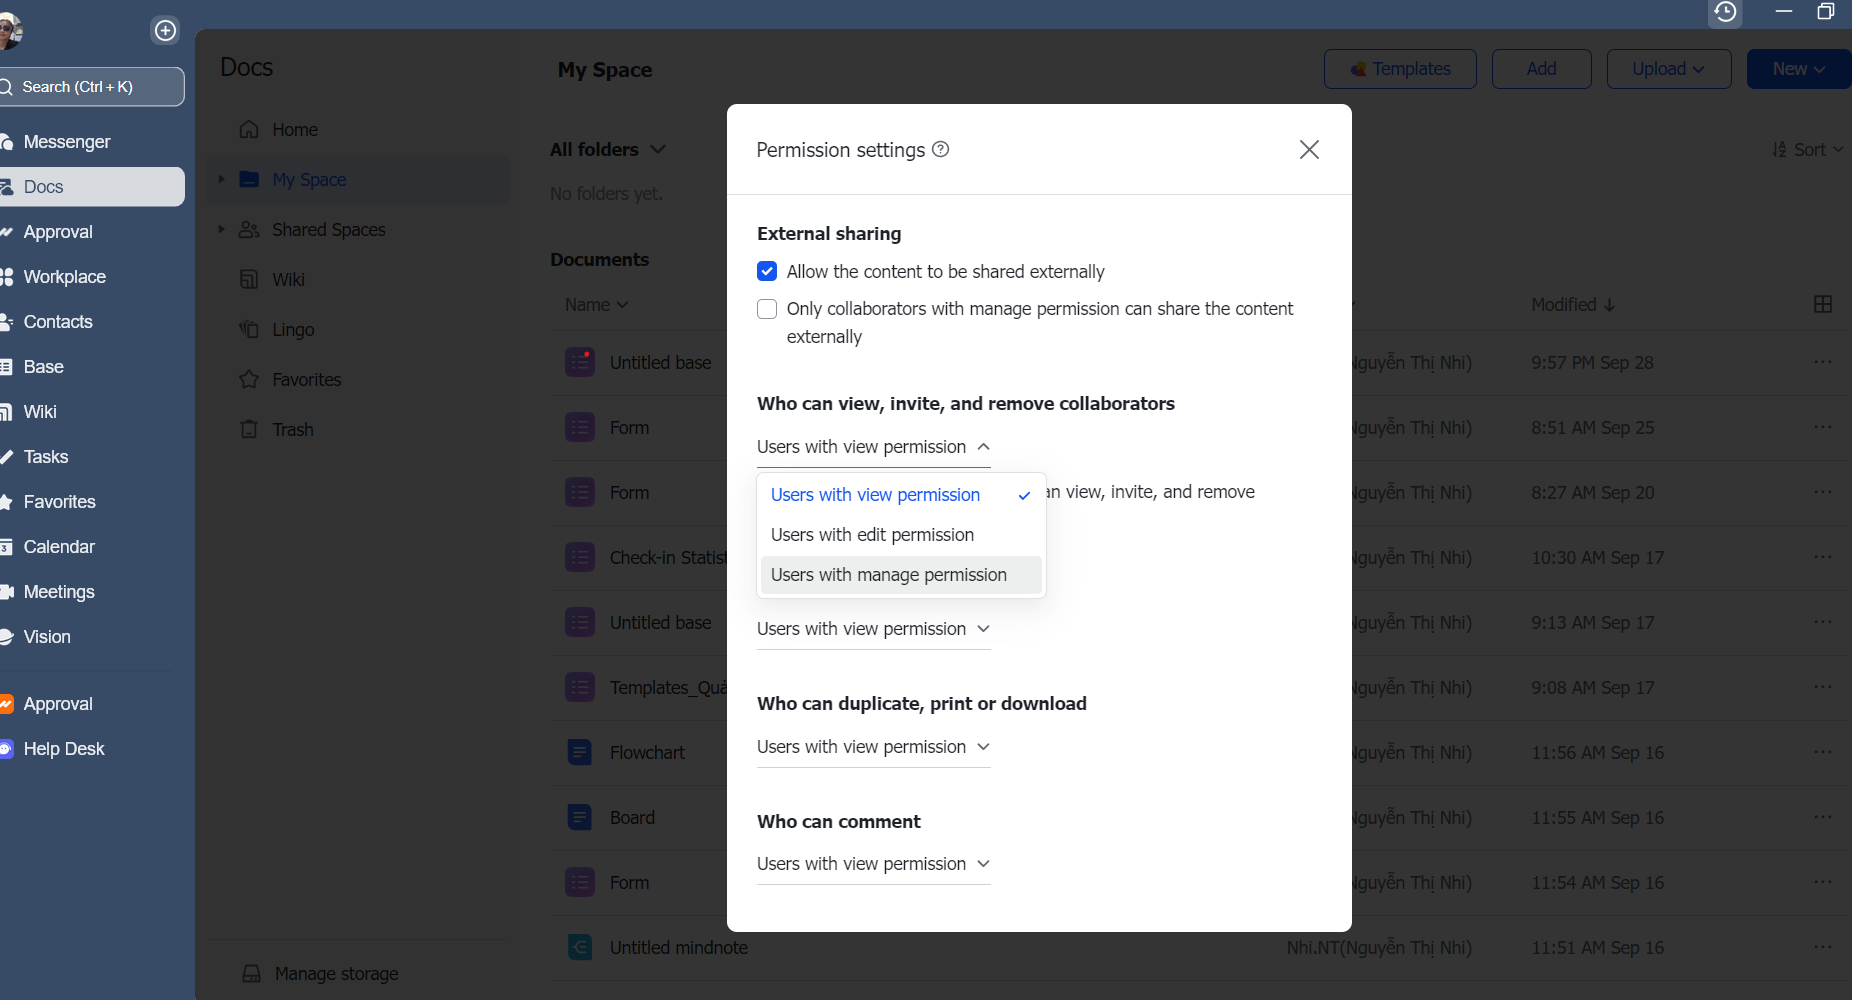Click the Add button
Screen dimensions: 1852x1000
[1541, 69]
